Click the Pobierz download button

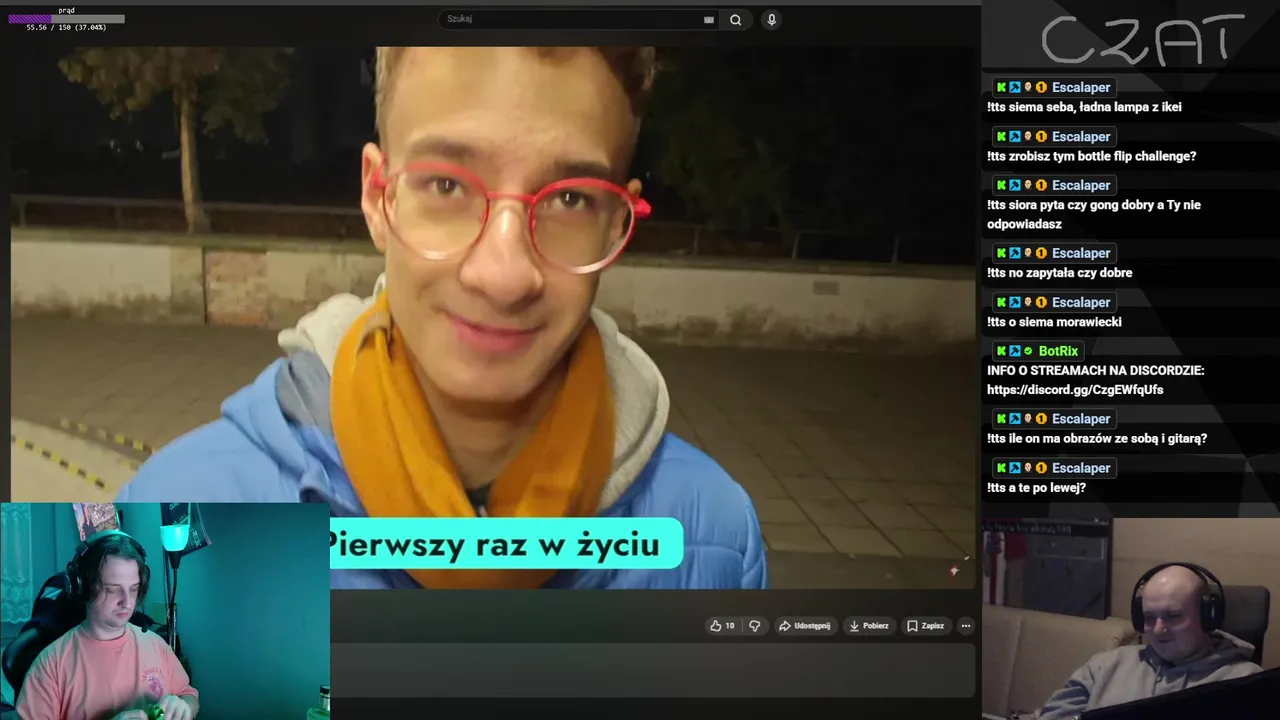point(869,626)
